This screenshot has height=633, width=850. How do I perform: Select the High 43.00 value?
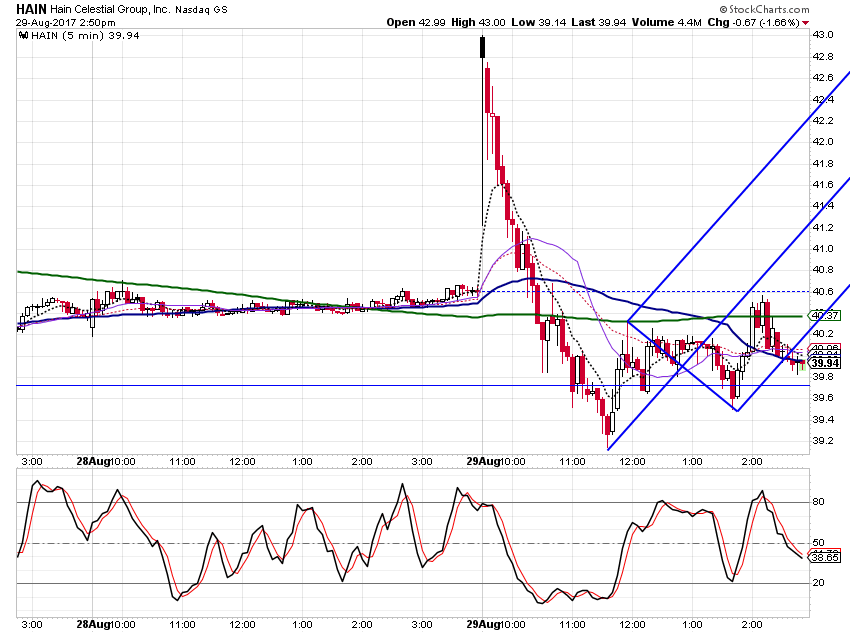pyautogui.click(x=478, y=22)
